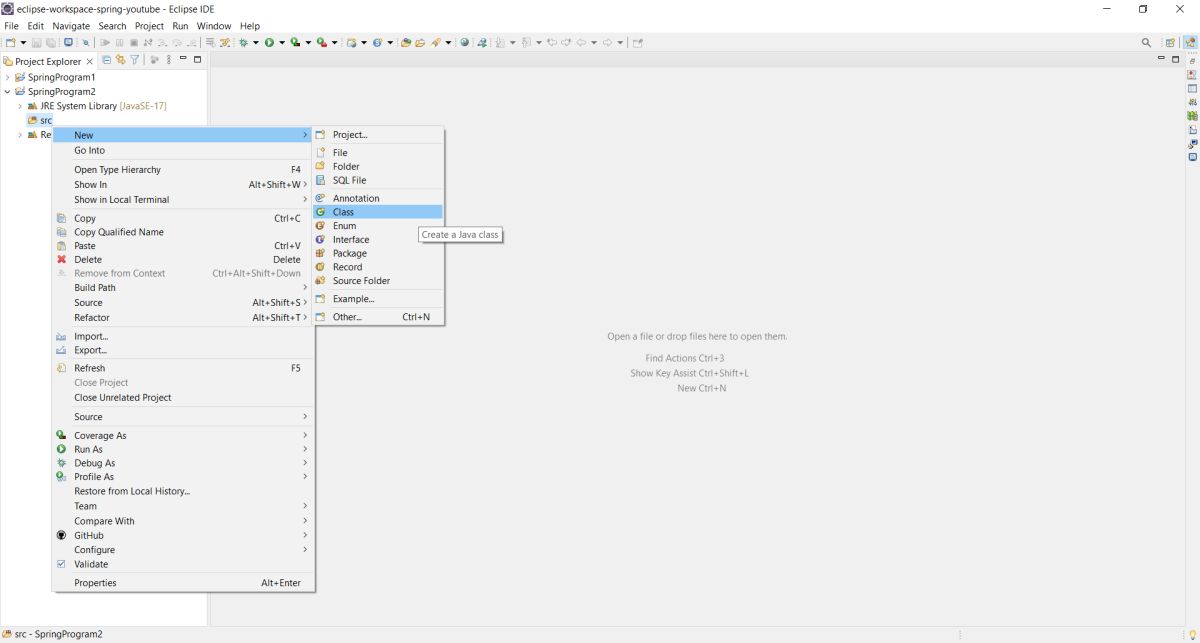This screenshot has height=643, width=1200.
Task: Open the Project Explorer filter funnel icon
Action: pos(135,60)
